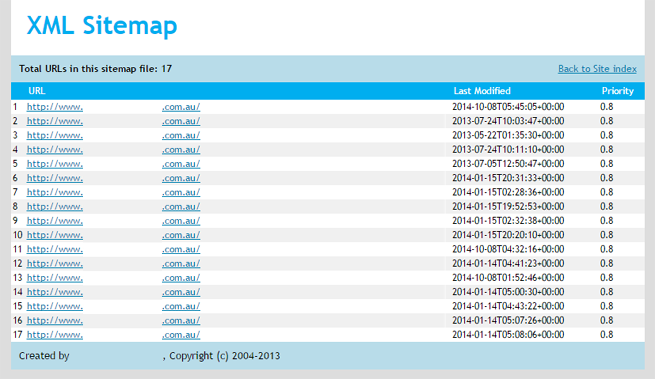Select date 2014-01-15T19:52:53+00:00
The height and width of the screenshot is (379, 655).
[x=508, y=206]
